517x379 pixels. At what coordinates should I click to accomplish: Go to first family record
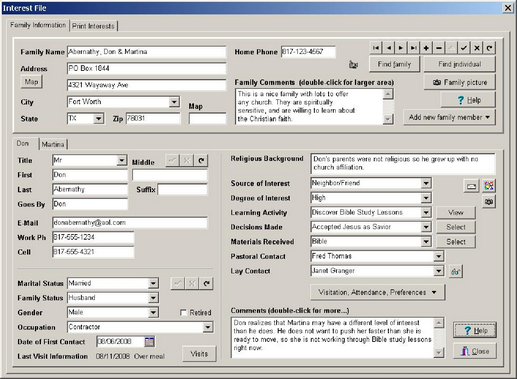[376, 48]
